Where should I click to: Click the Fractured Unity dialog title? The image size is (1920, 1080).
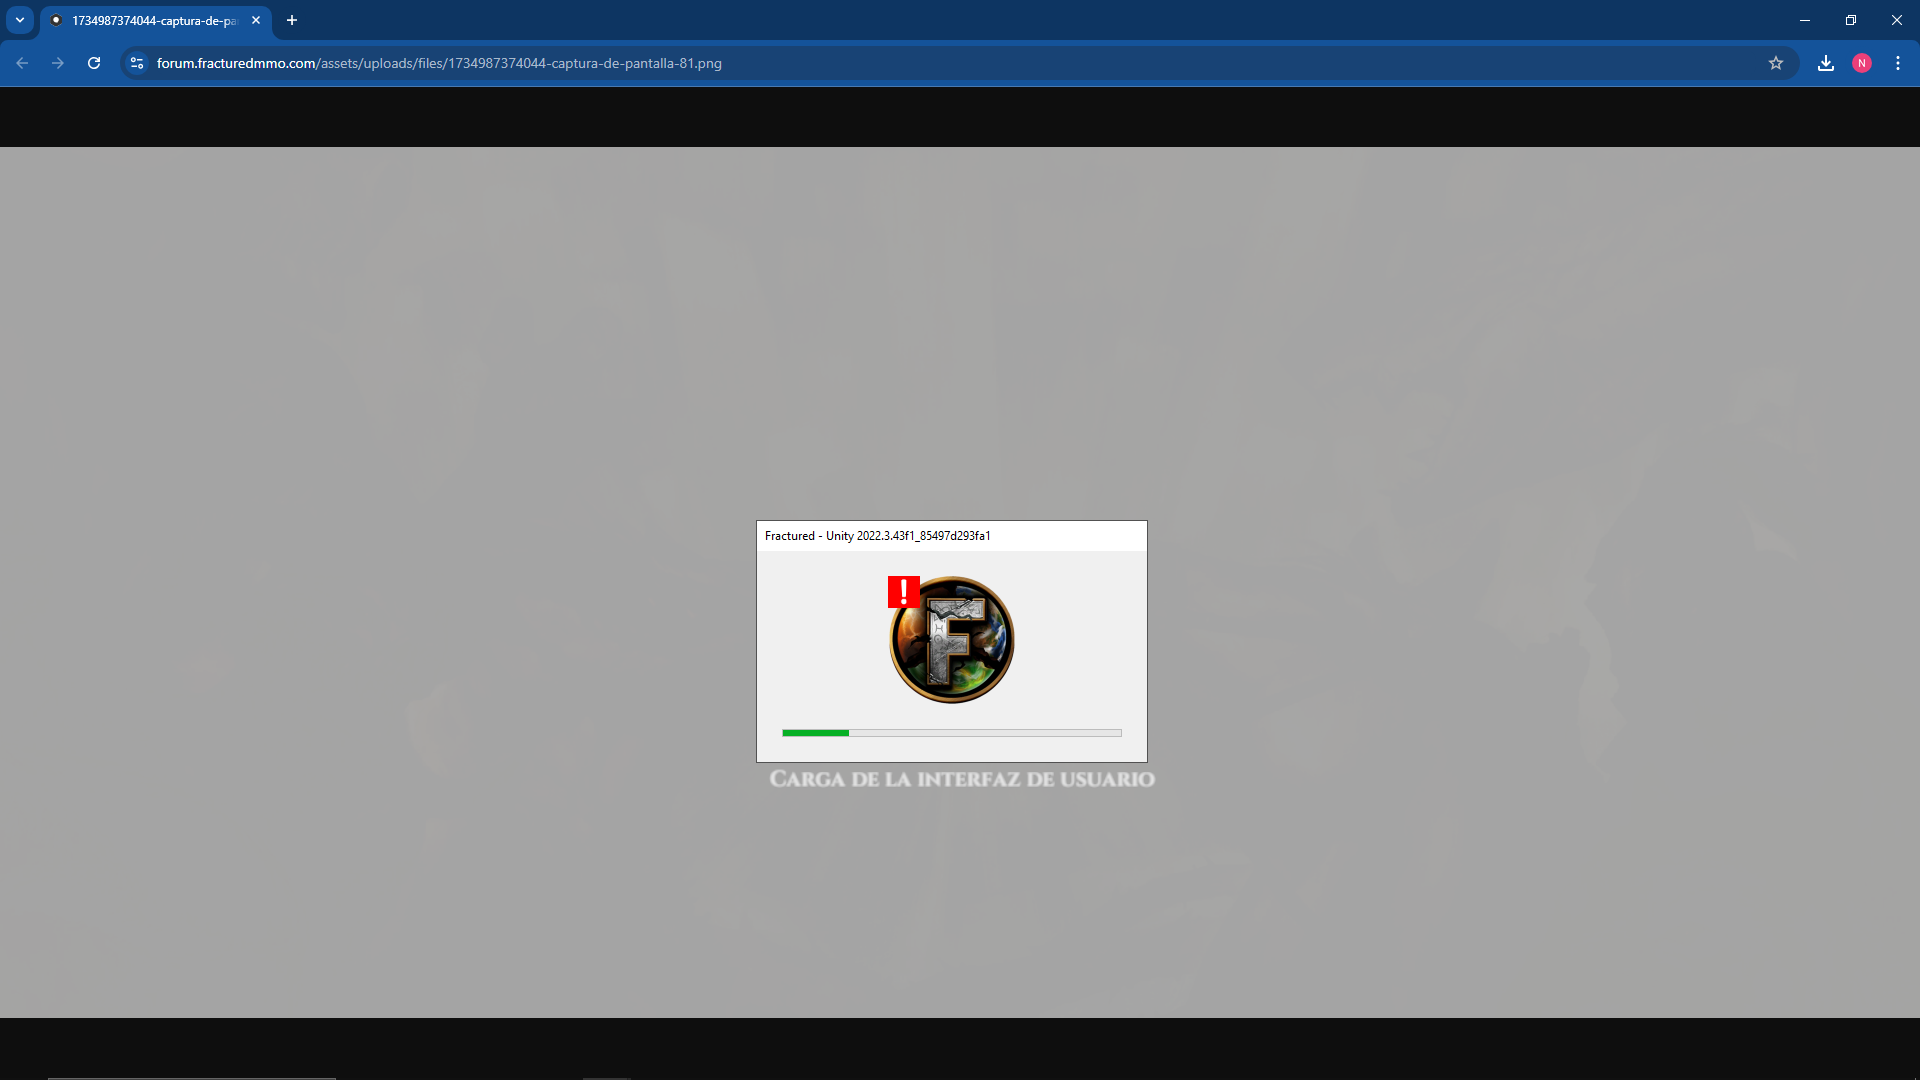coord(877,536)
